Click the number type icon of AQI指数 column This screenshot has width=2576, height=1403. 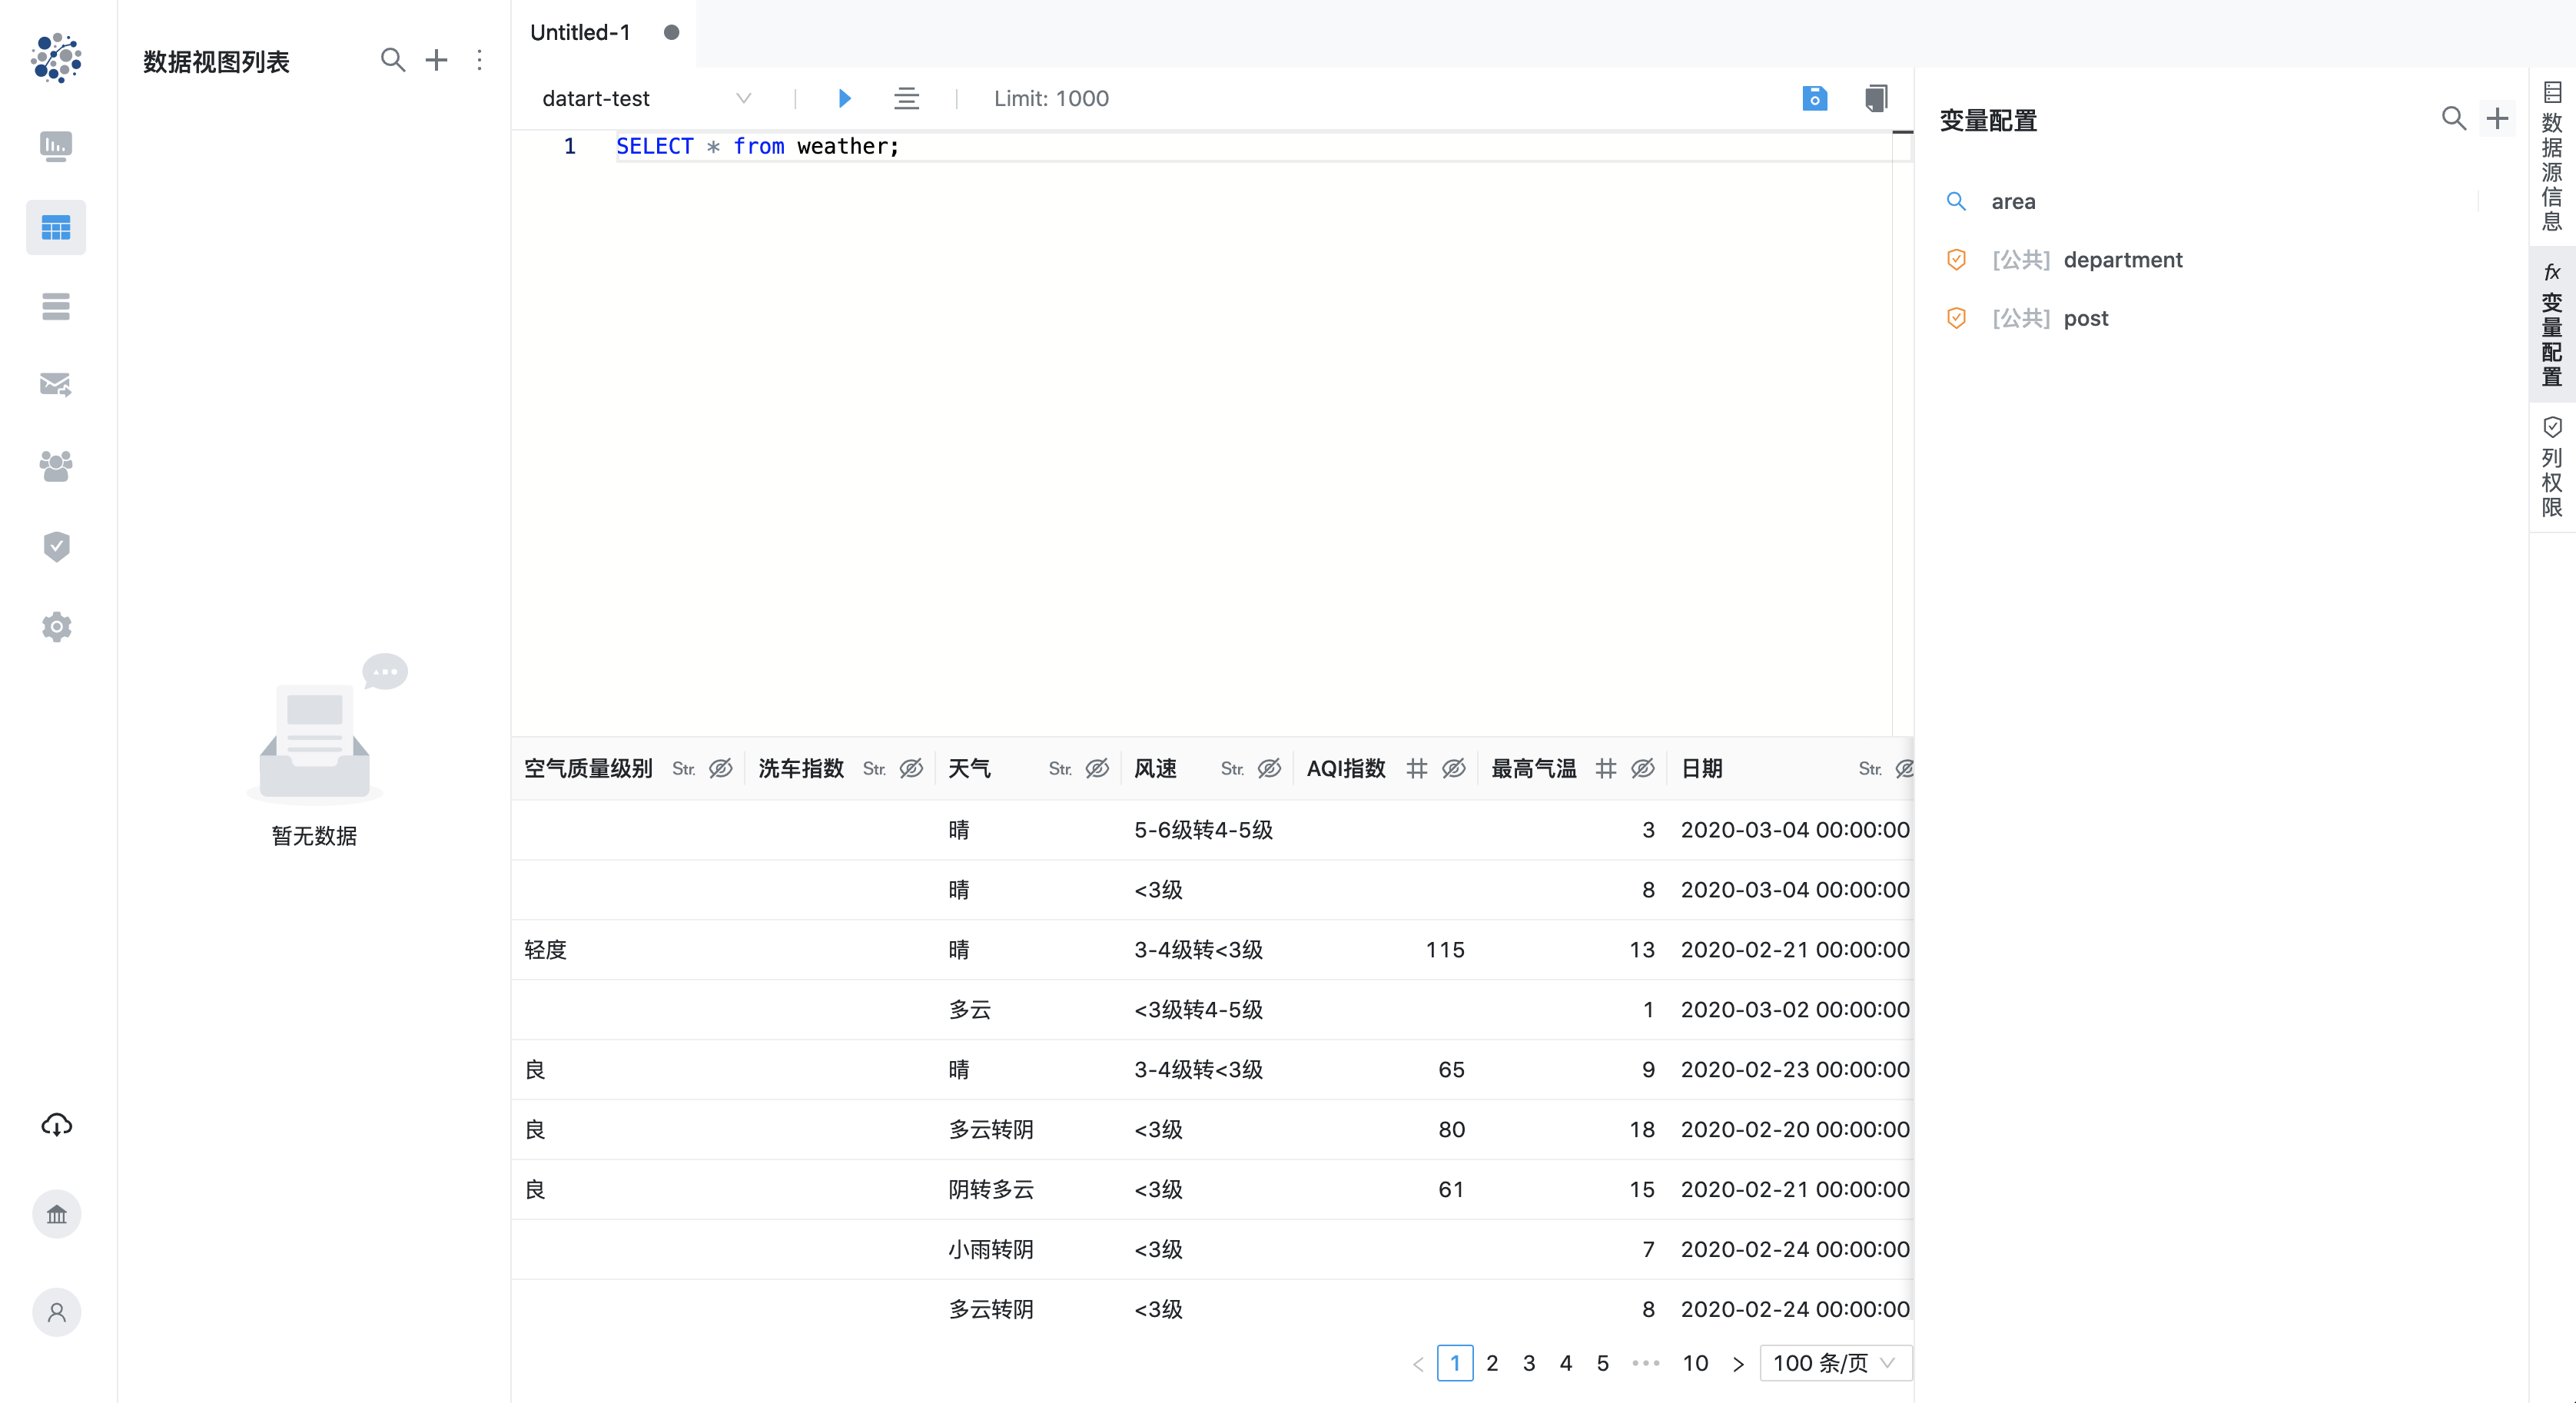pos(1416,769)
